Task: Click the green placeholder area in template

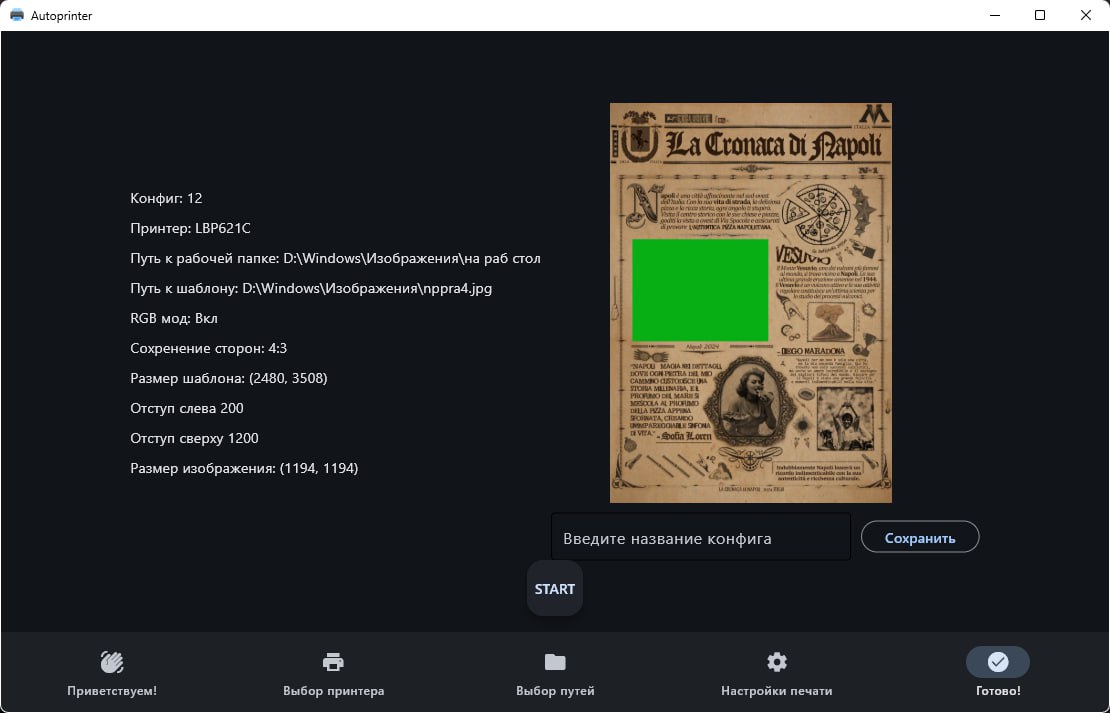Action: coord(700,290)
